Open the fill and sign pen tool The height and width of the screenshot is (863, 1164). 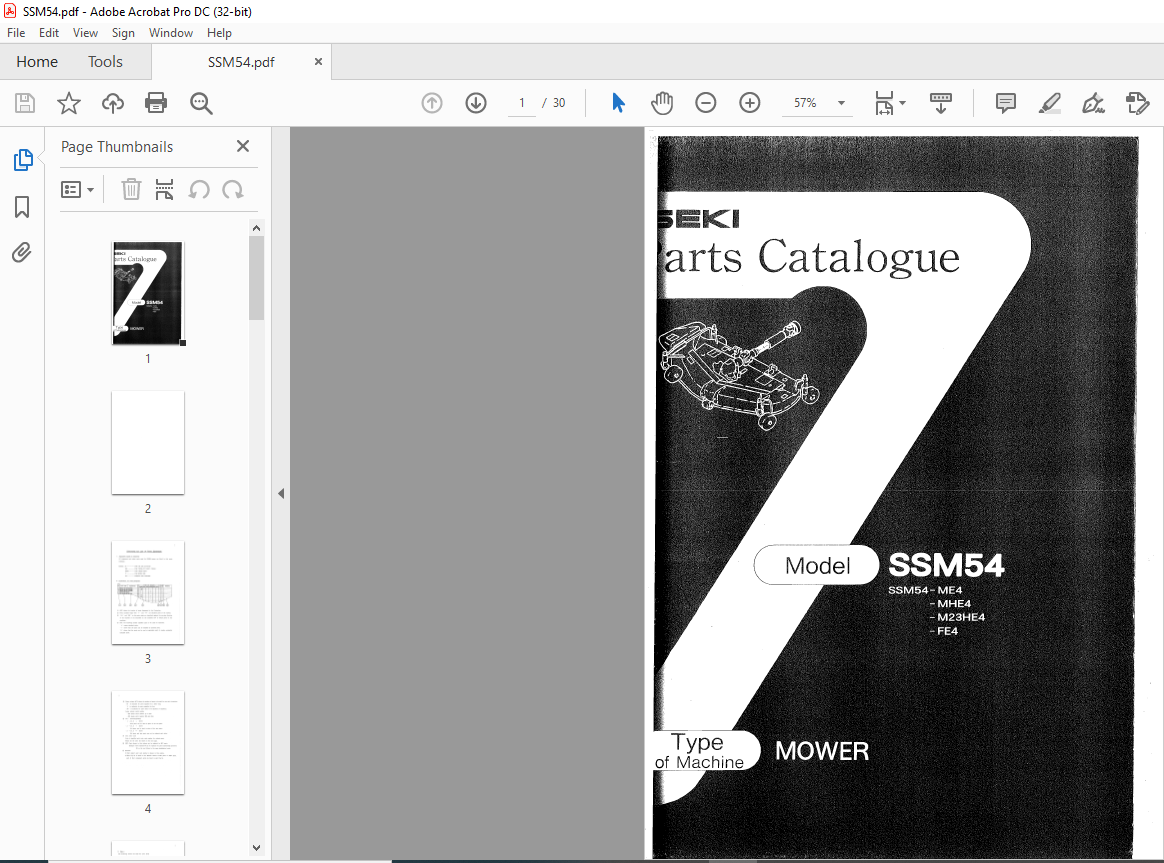[x=1093, y=103]
